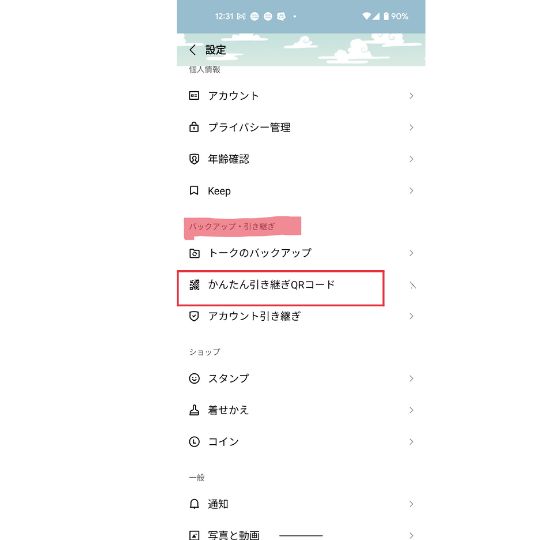The image size is (540, 540).
Task: Open the トークのバックアップ folder icon
Action: [194, 253]
